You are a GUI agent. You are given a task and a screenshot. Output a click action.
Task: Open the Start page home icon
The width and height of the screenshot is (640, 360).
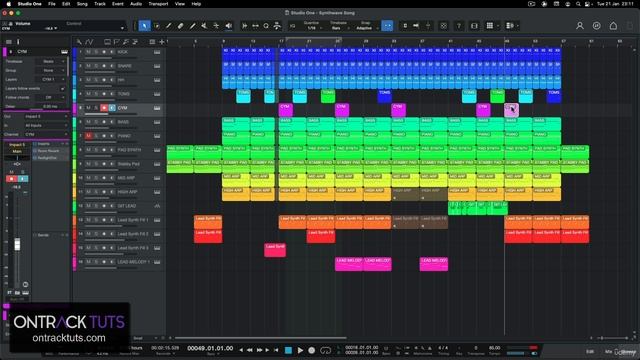(x=613, y=26)
